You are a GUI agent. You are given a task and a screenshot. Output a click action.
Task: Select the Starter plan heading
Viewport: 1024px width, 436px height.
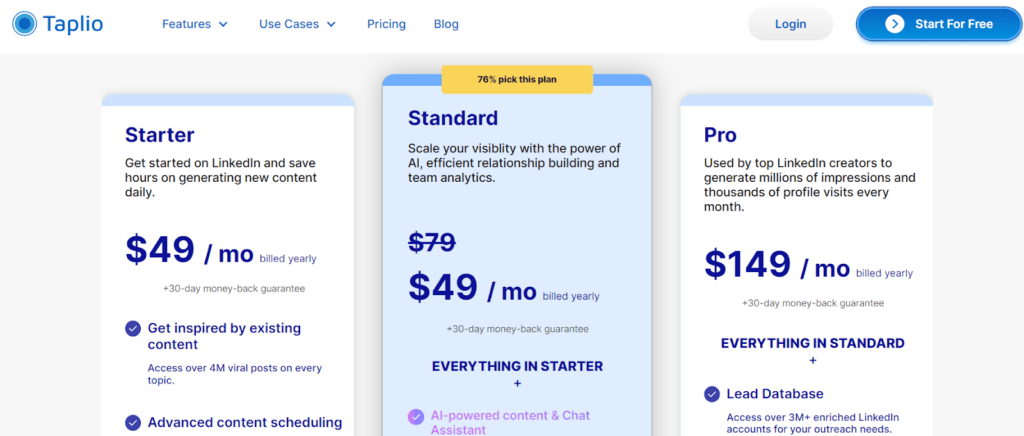coord(159,134)
